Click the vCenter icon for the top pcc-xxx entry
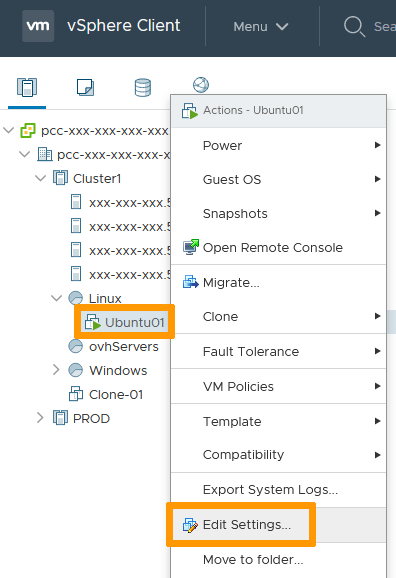This screenshot has height=578, width=396. (x=28, y=130)
